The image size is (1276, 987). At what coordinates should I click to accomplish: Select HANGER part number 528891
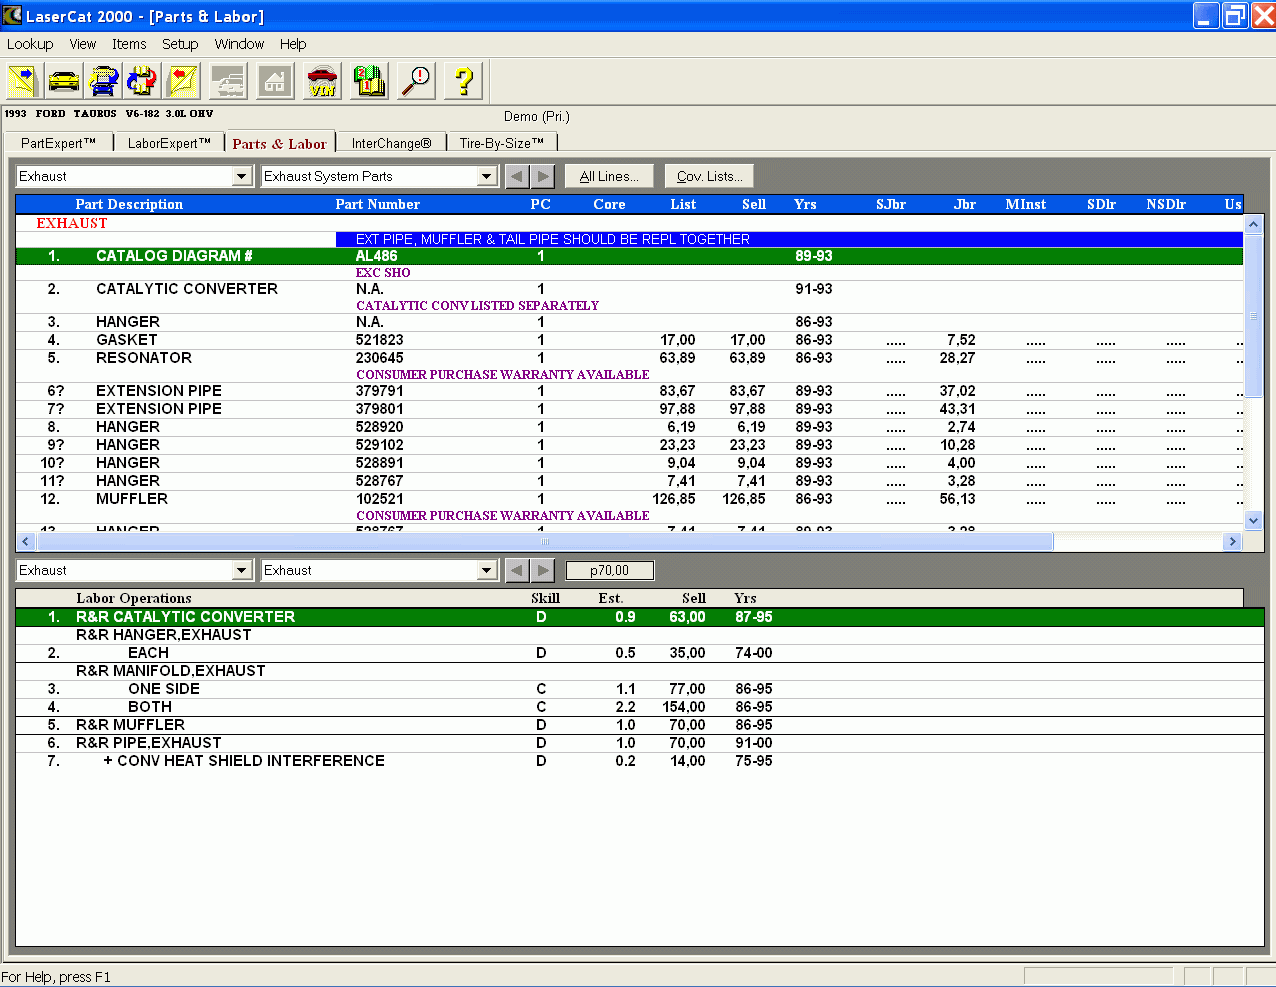pos(629,463)
